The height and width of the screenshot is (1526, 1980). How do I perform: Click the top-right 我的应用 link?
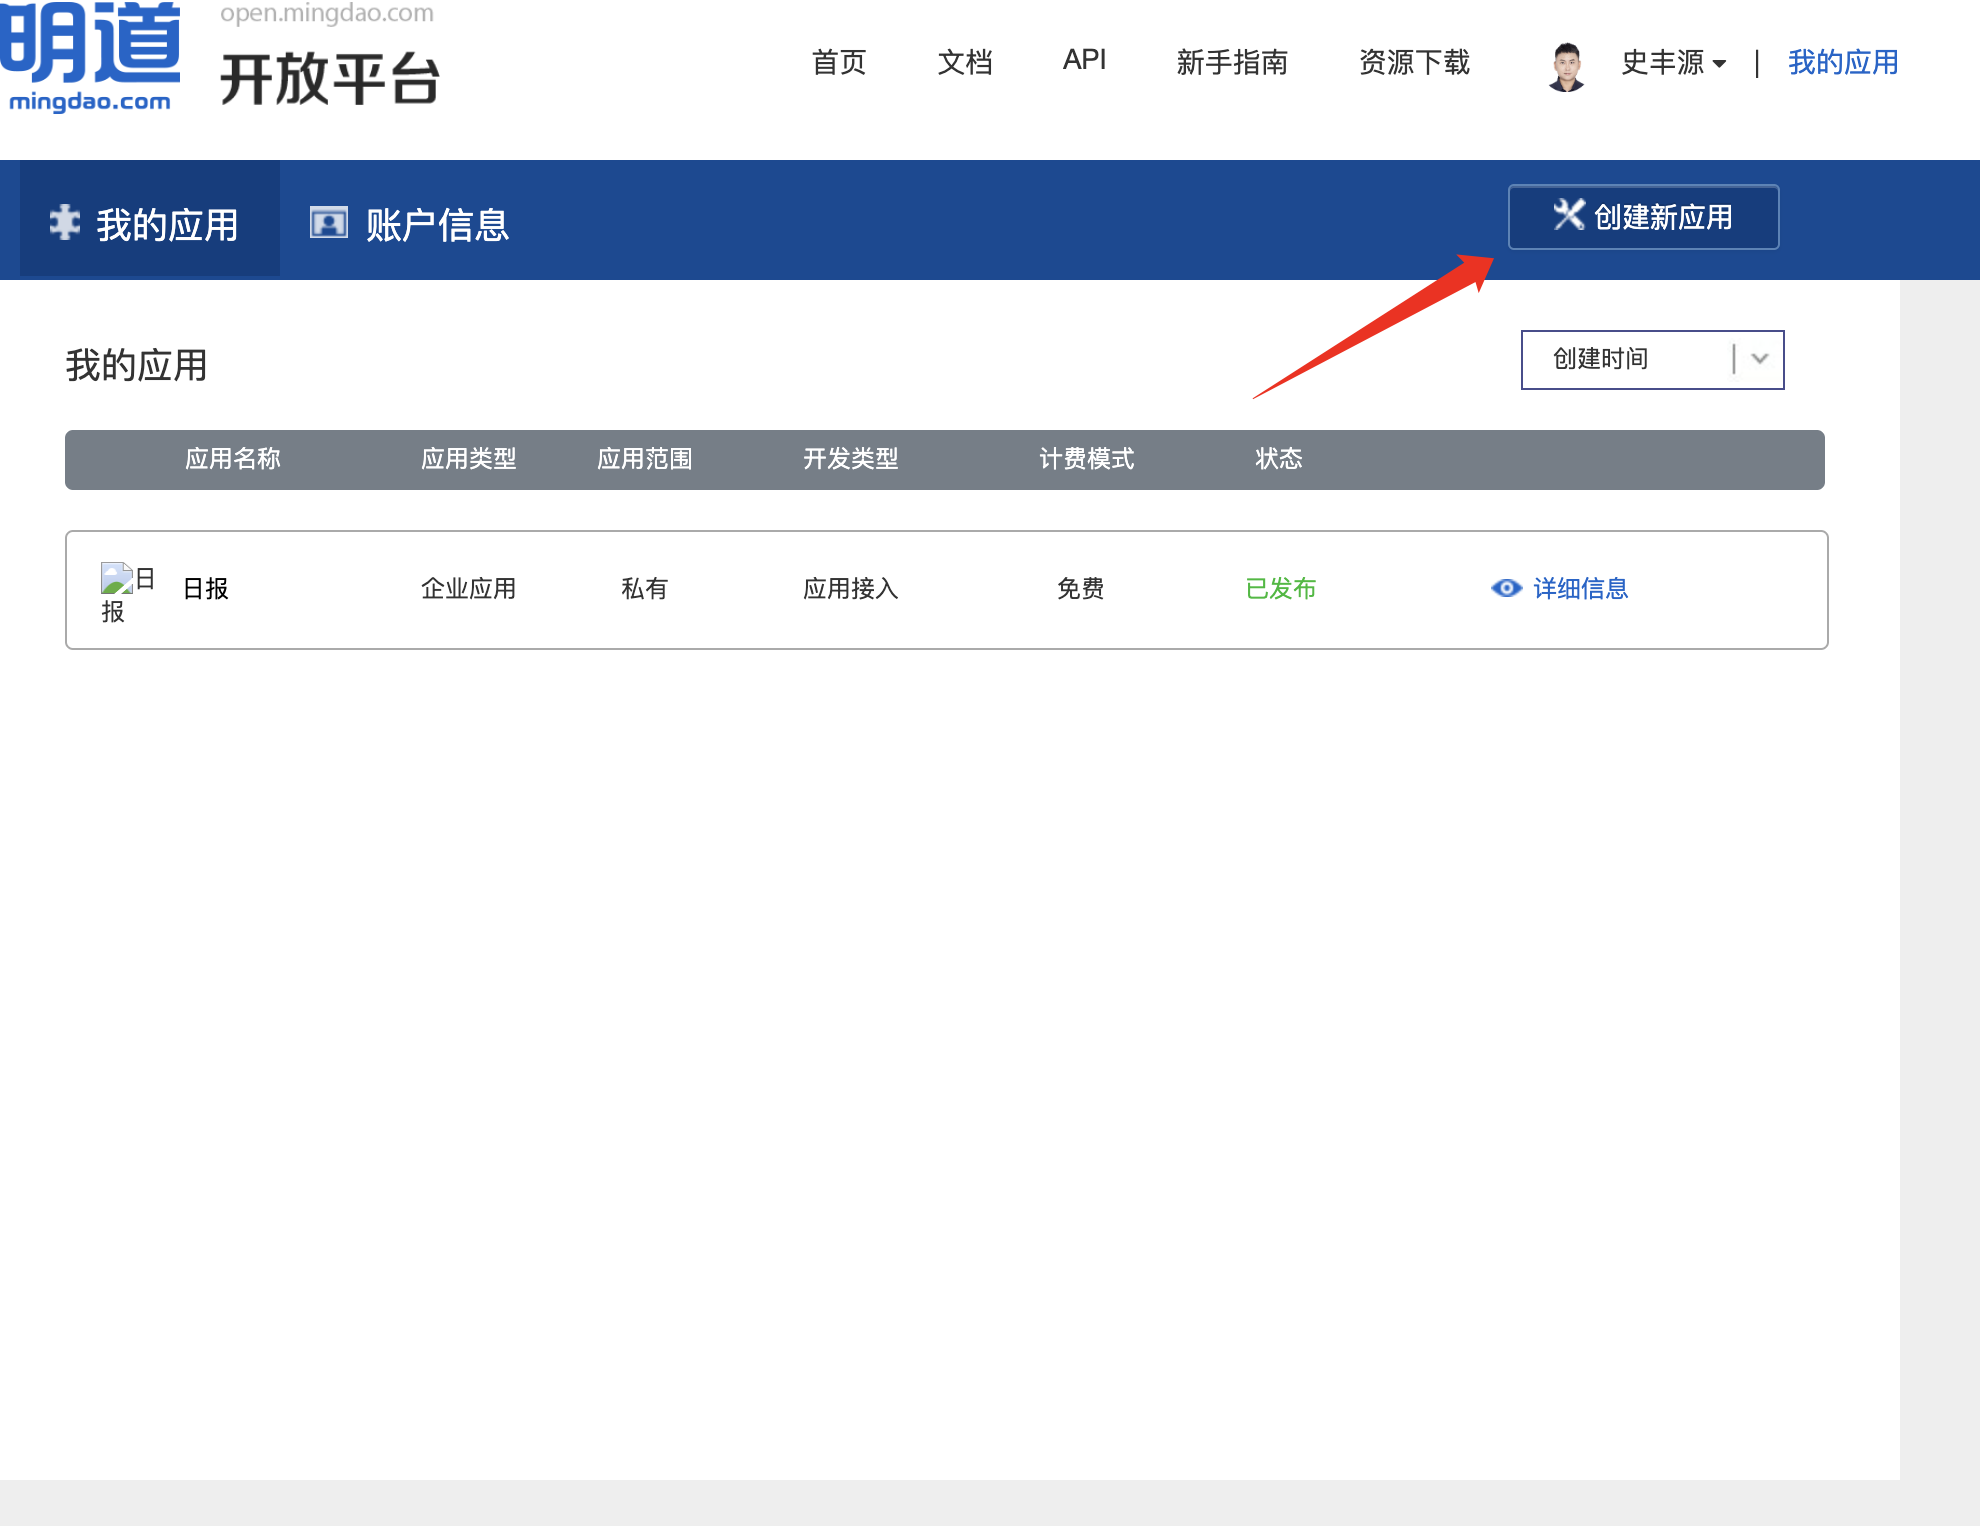click(1843, 62)
